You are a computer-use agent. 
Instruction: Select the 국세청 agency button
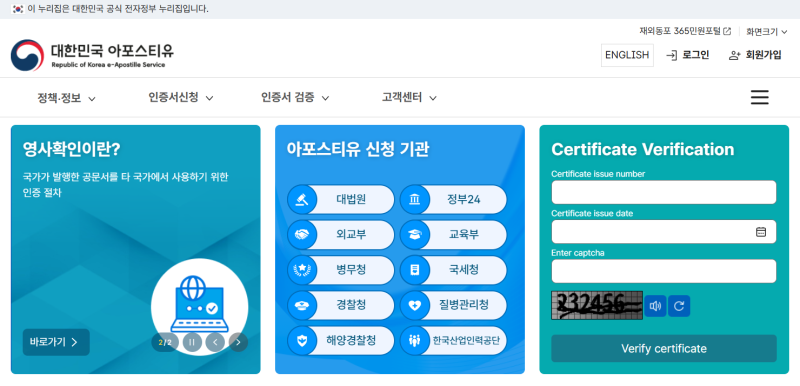pos(453,270)
